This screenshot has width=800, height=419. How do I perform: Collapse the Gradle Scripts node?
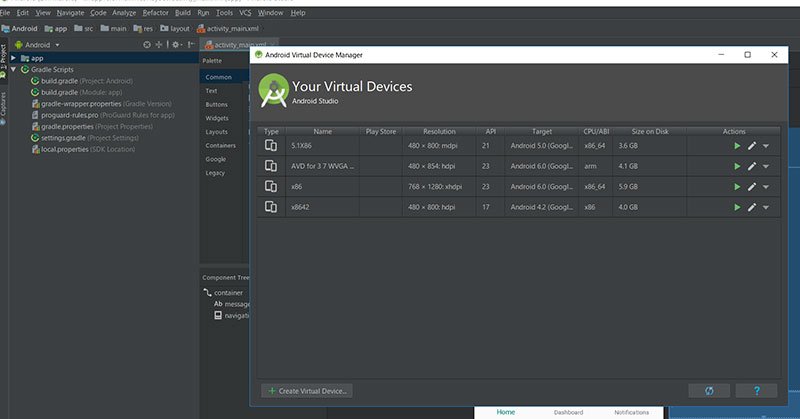13,69
